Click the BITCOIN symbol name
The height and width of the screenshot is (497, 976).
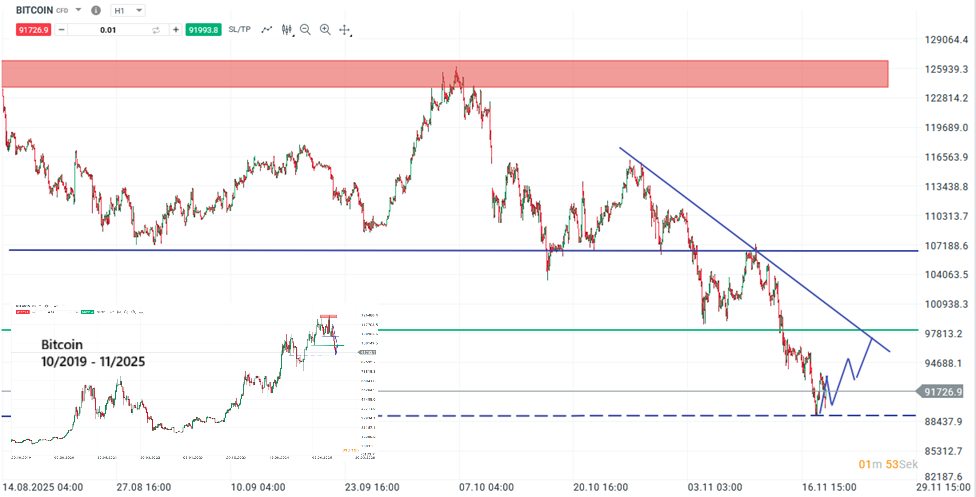click(34, 10)
